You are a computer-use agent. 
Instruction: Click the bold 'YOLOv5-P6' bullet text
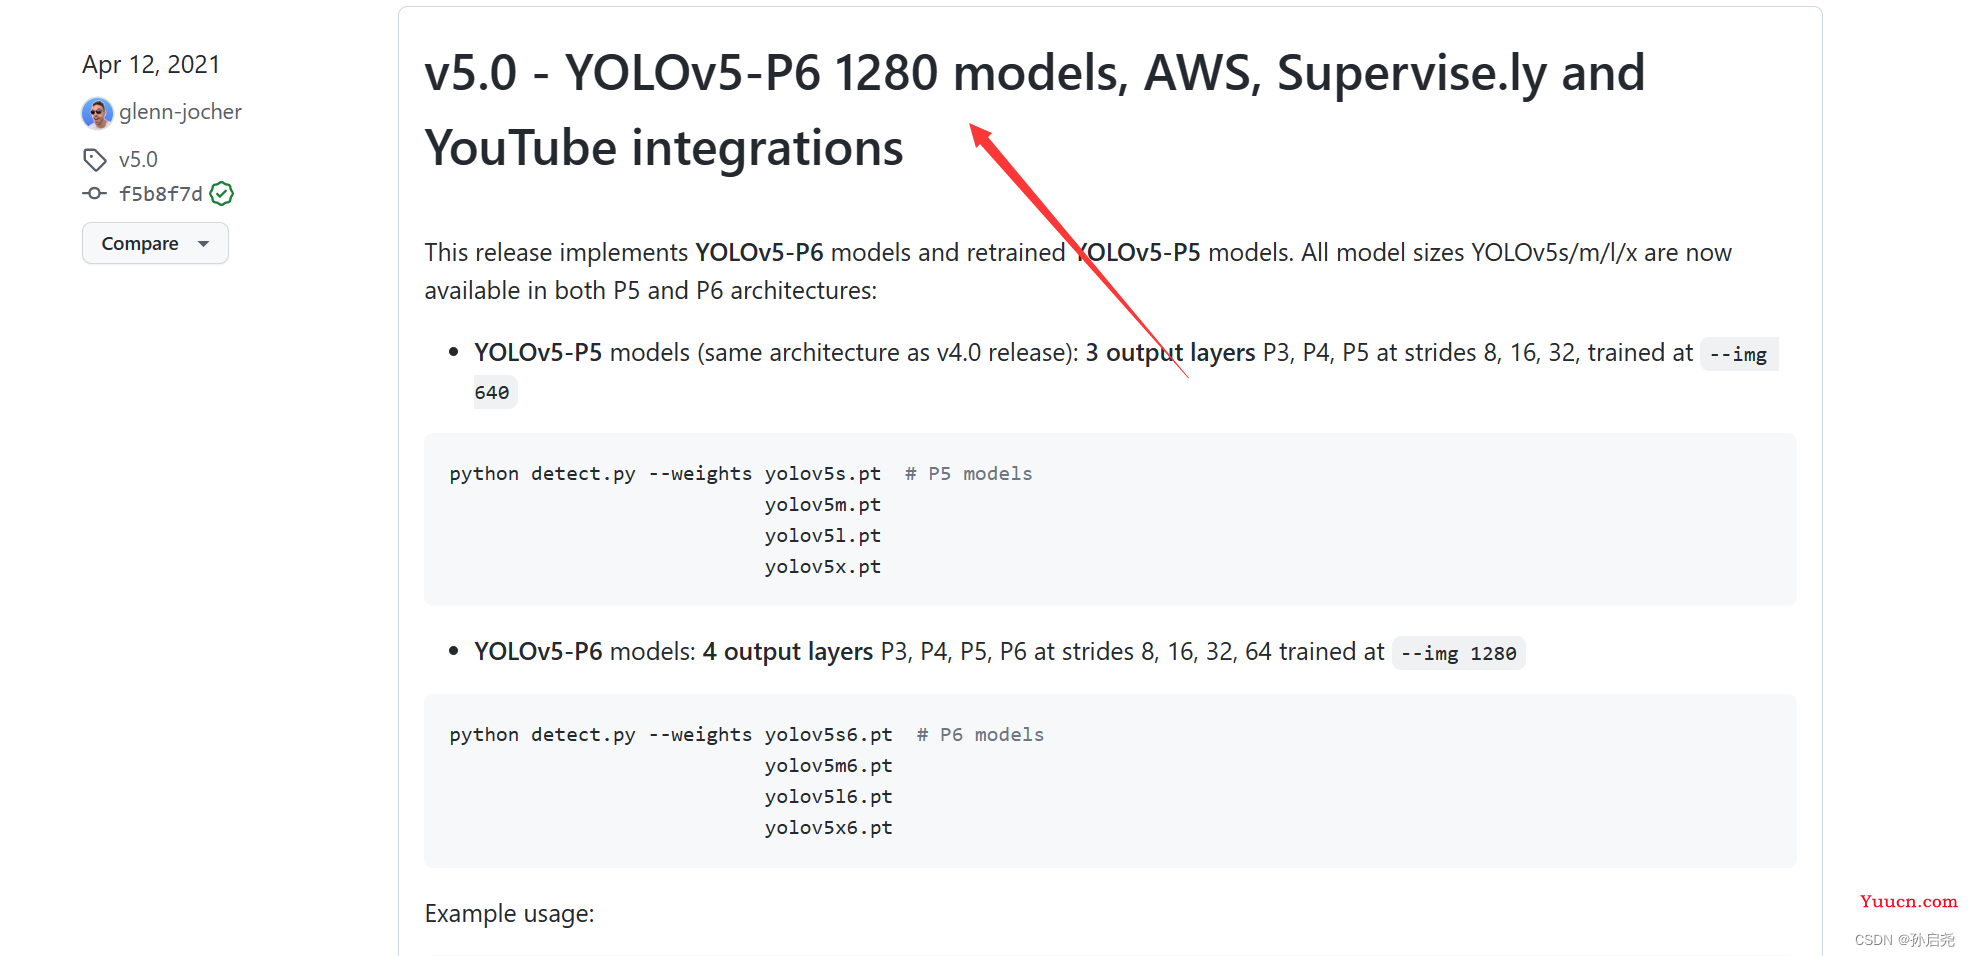point(538,652)
